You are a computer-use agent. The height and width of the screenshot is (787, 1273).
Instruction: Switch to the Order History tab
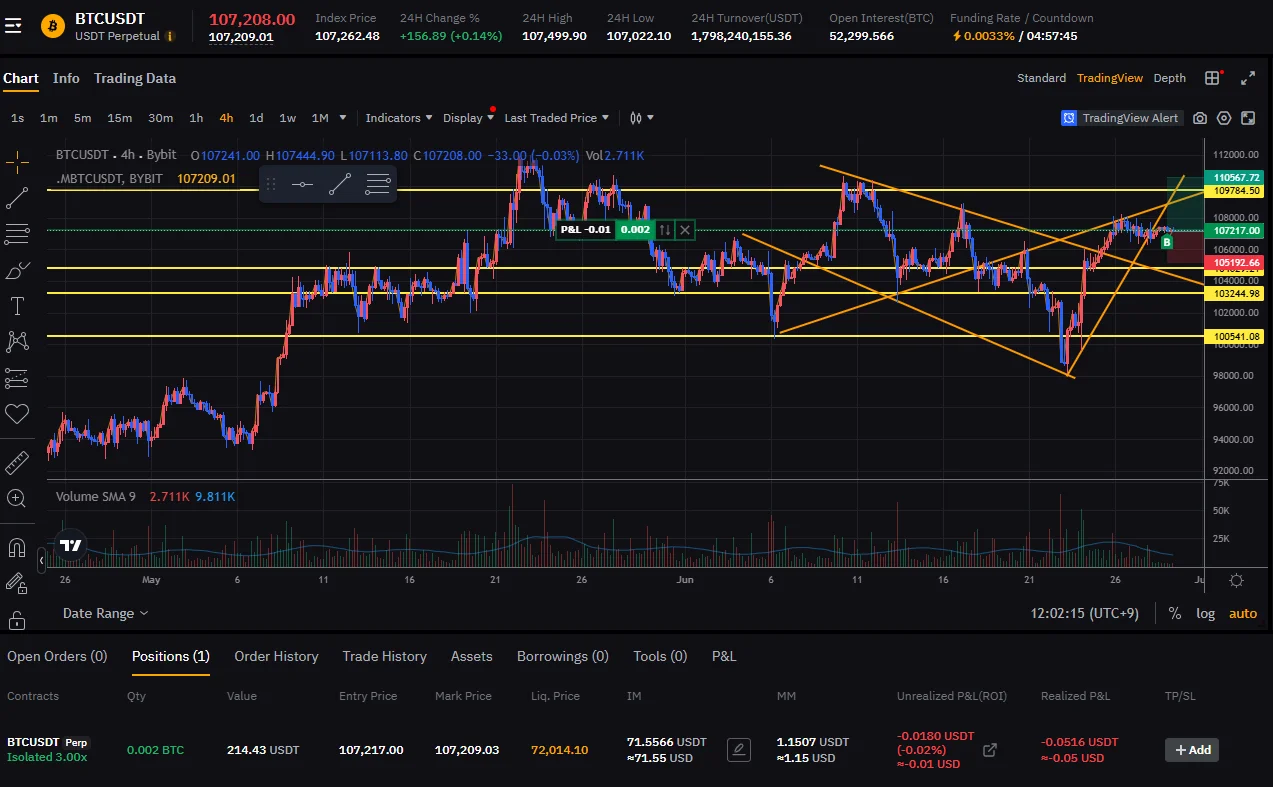276,656
